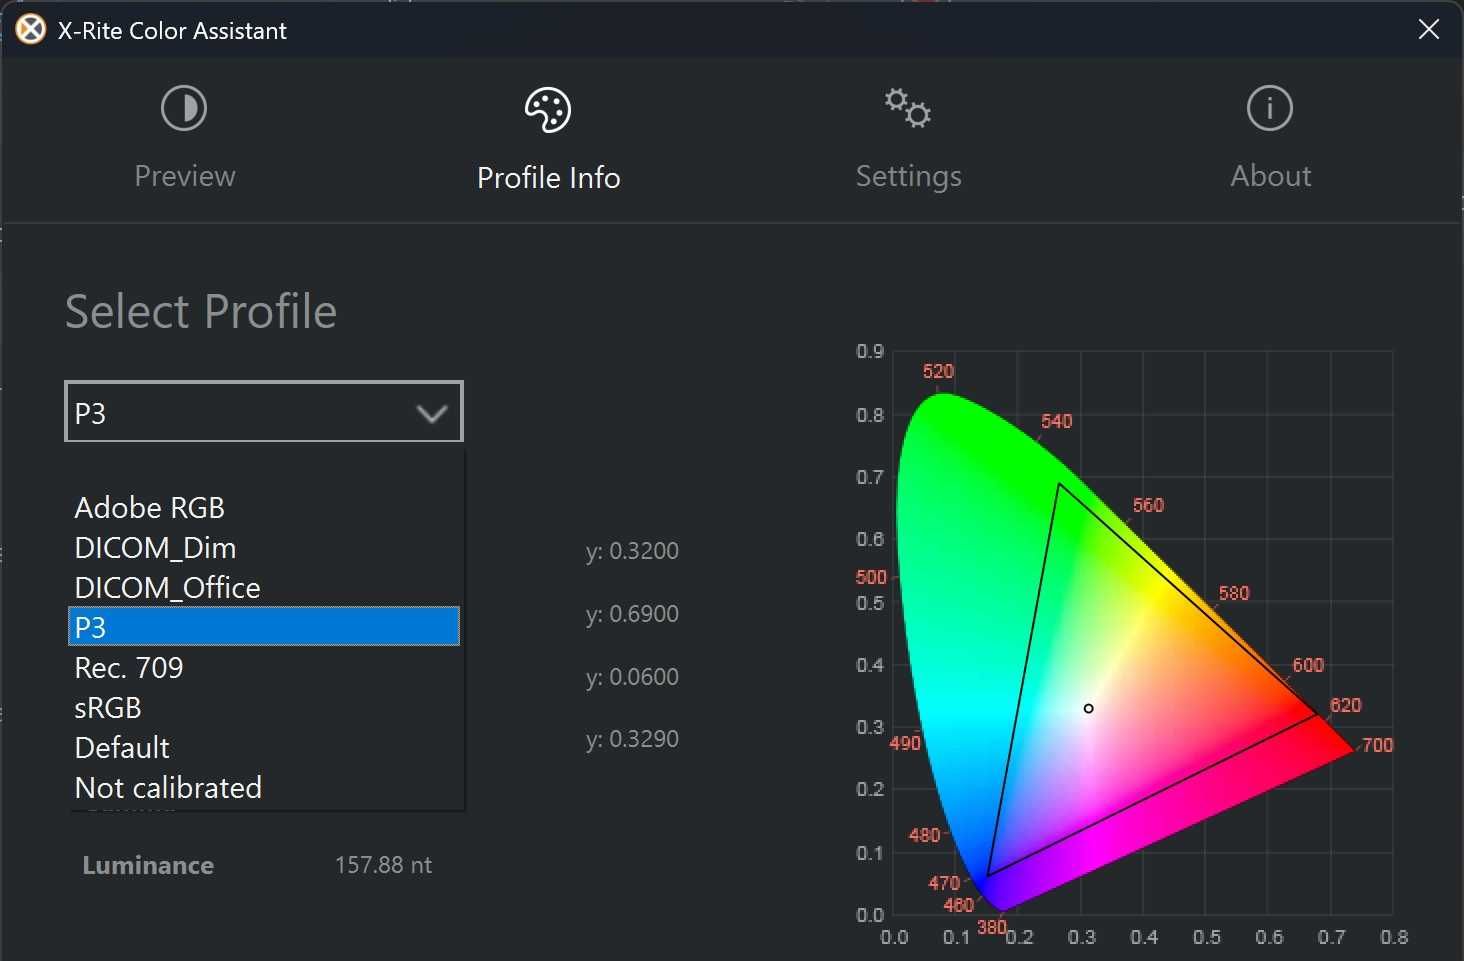The image size is (1464, 961).
Task: Open the Profile Info tab label
Action: point(549,177)
